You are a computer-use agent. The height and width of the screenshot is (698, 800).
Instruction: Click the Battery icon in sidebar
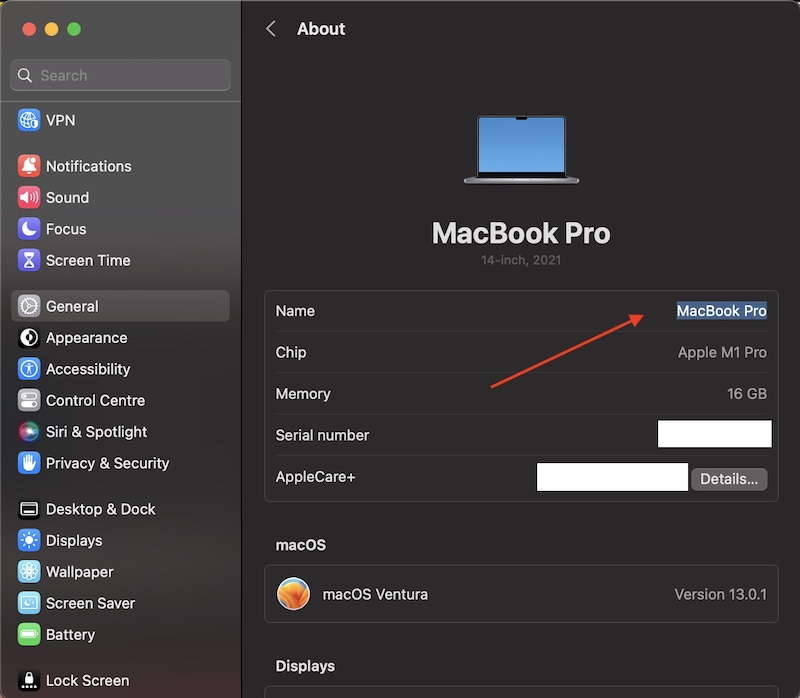29,635
